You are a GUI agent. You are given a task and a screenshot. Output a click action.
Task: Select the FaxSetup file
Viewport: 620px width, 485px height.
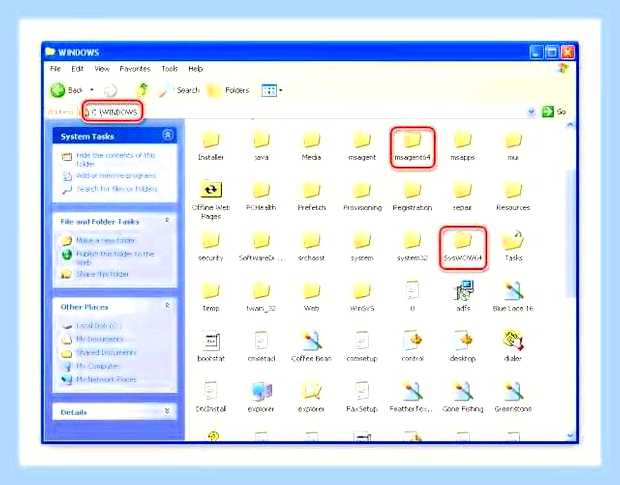[362, 397]
